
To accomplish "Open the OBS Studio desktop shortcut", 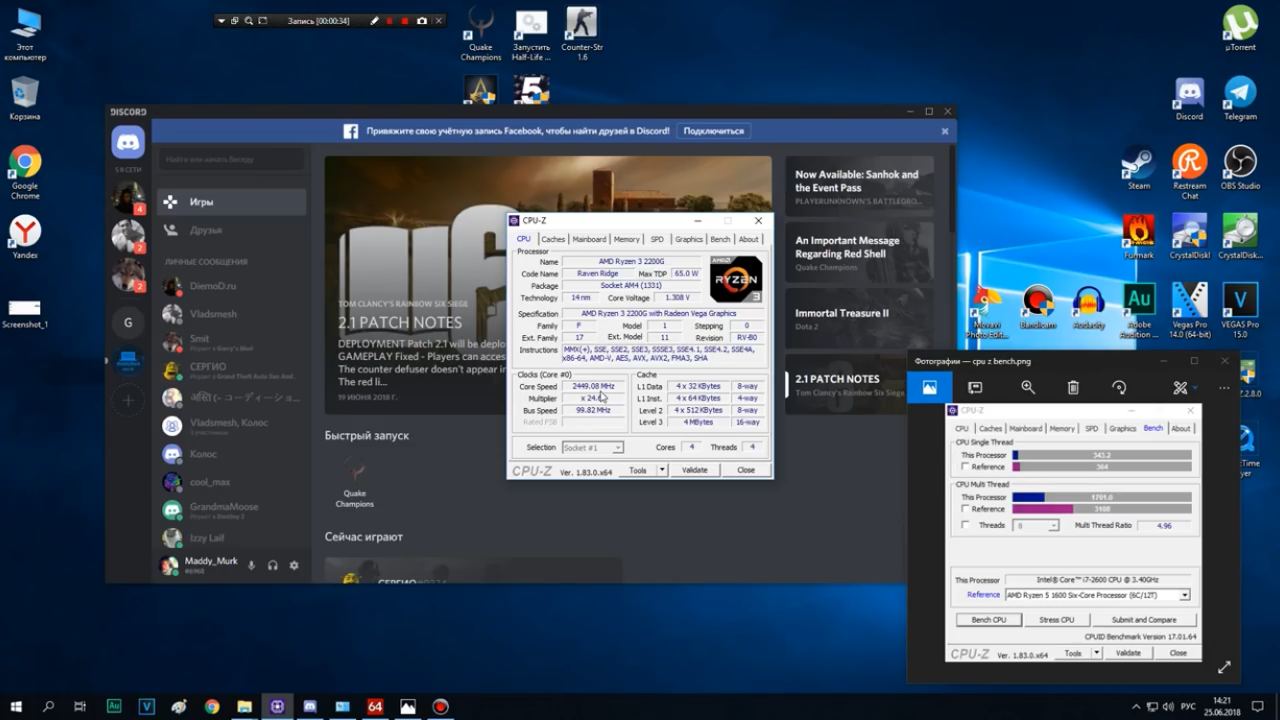I will point(1240,168).
